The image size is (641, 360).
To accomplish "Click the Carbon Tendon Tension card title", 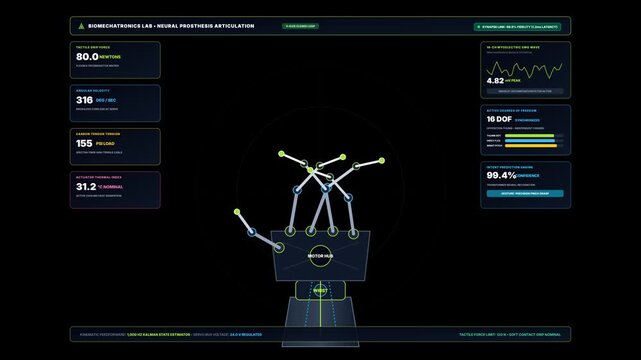I will [x=98, y=134].
